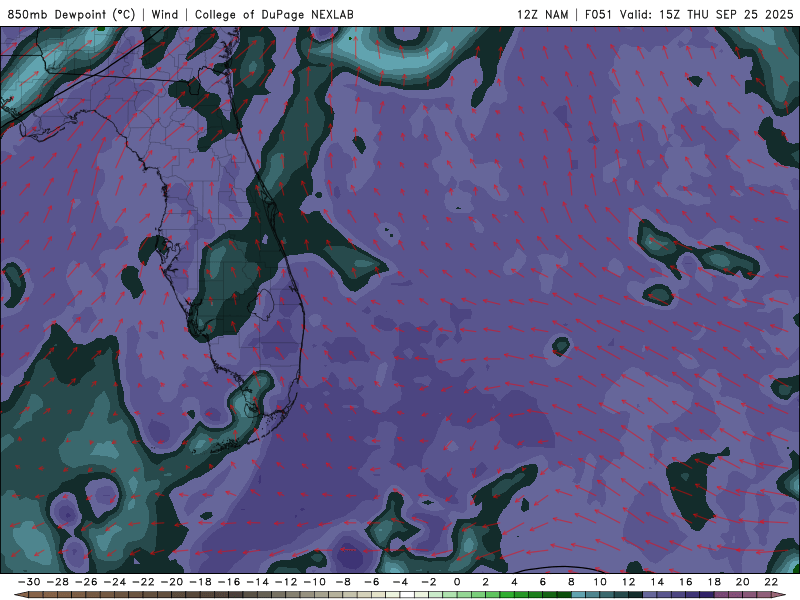Click "Valid: 15Z THU SEP 25 2025" text
This screenshot has width=800, height=600.
(x=707, y=15)
